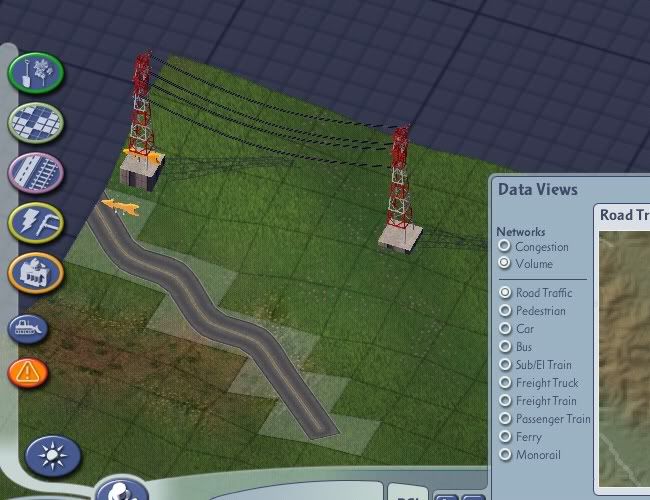Click the Road Traffic map preview
The height and width of the screenshot is (500, 650).
tap(624, 359)
